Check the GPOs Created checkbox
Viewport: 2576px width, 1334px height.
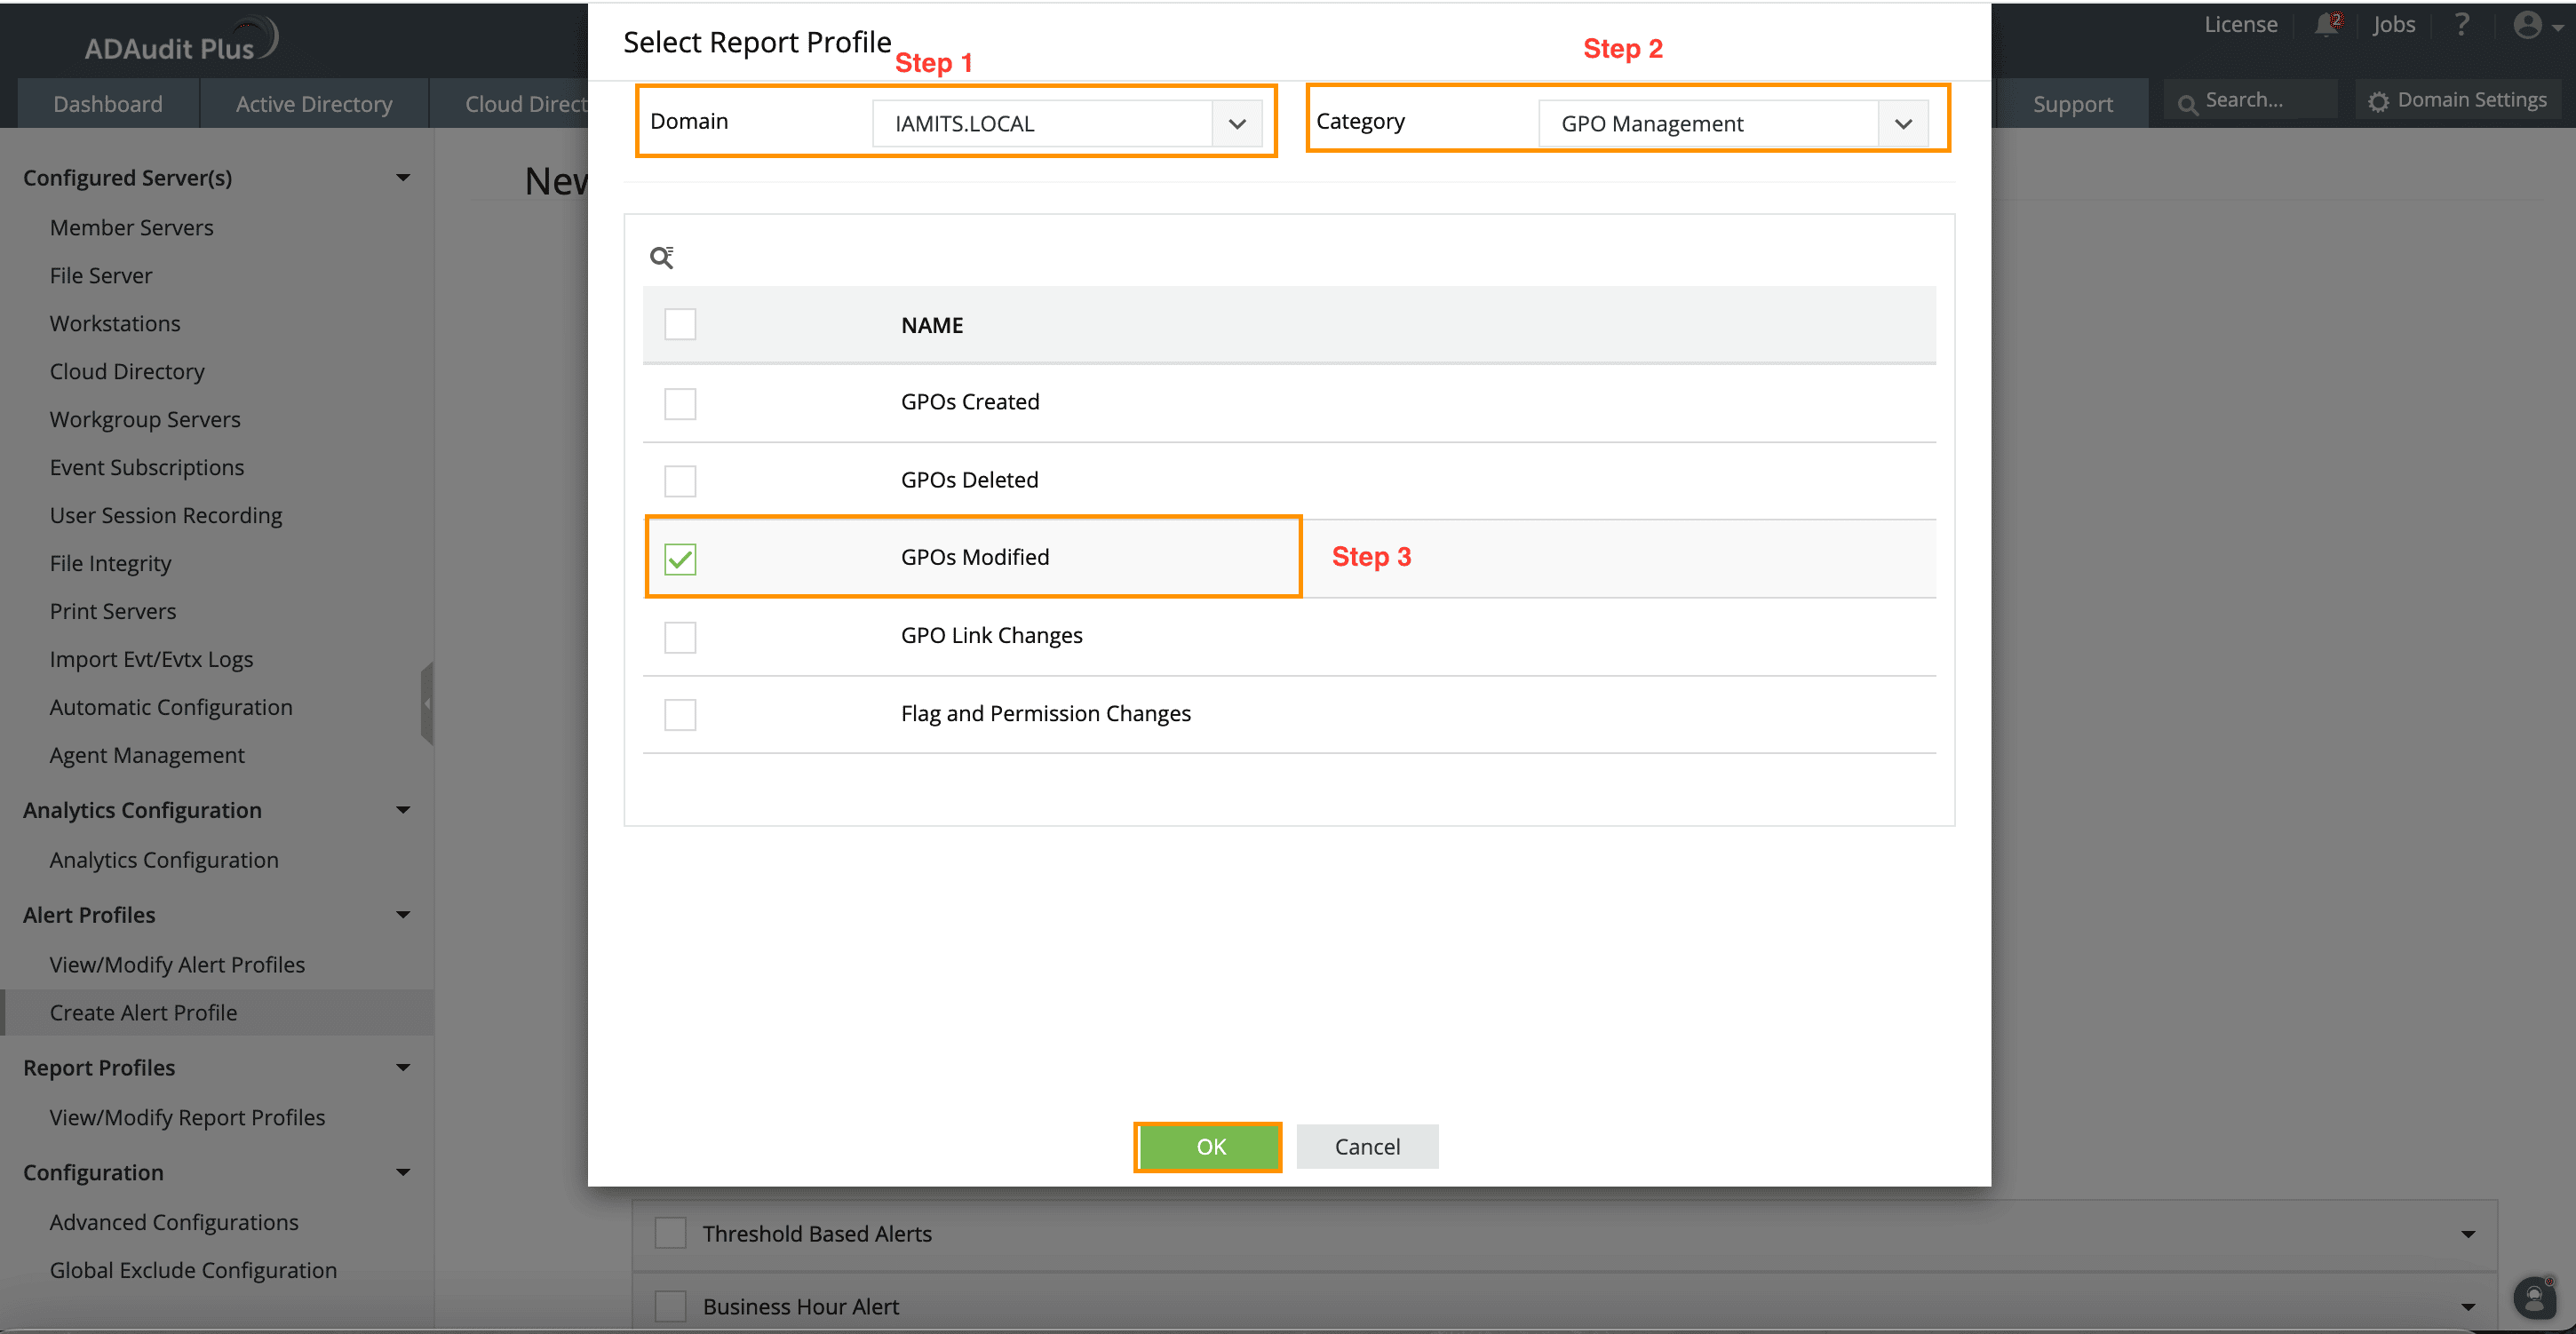(680, 403)
